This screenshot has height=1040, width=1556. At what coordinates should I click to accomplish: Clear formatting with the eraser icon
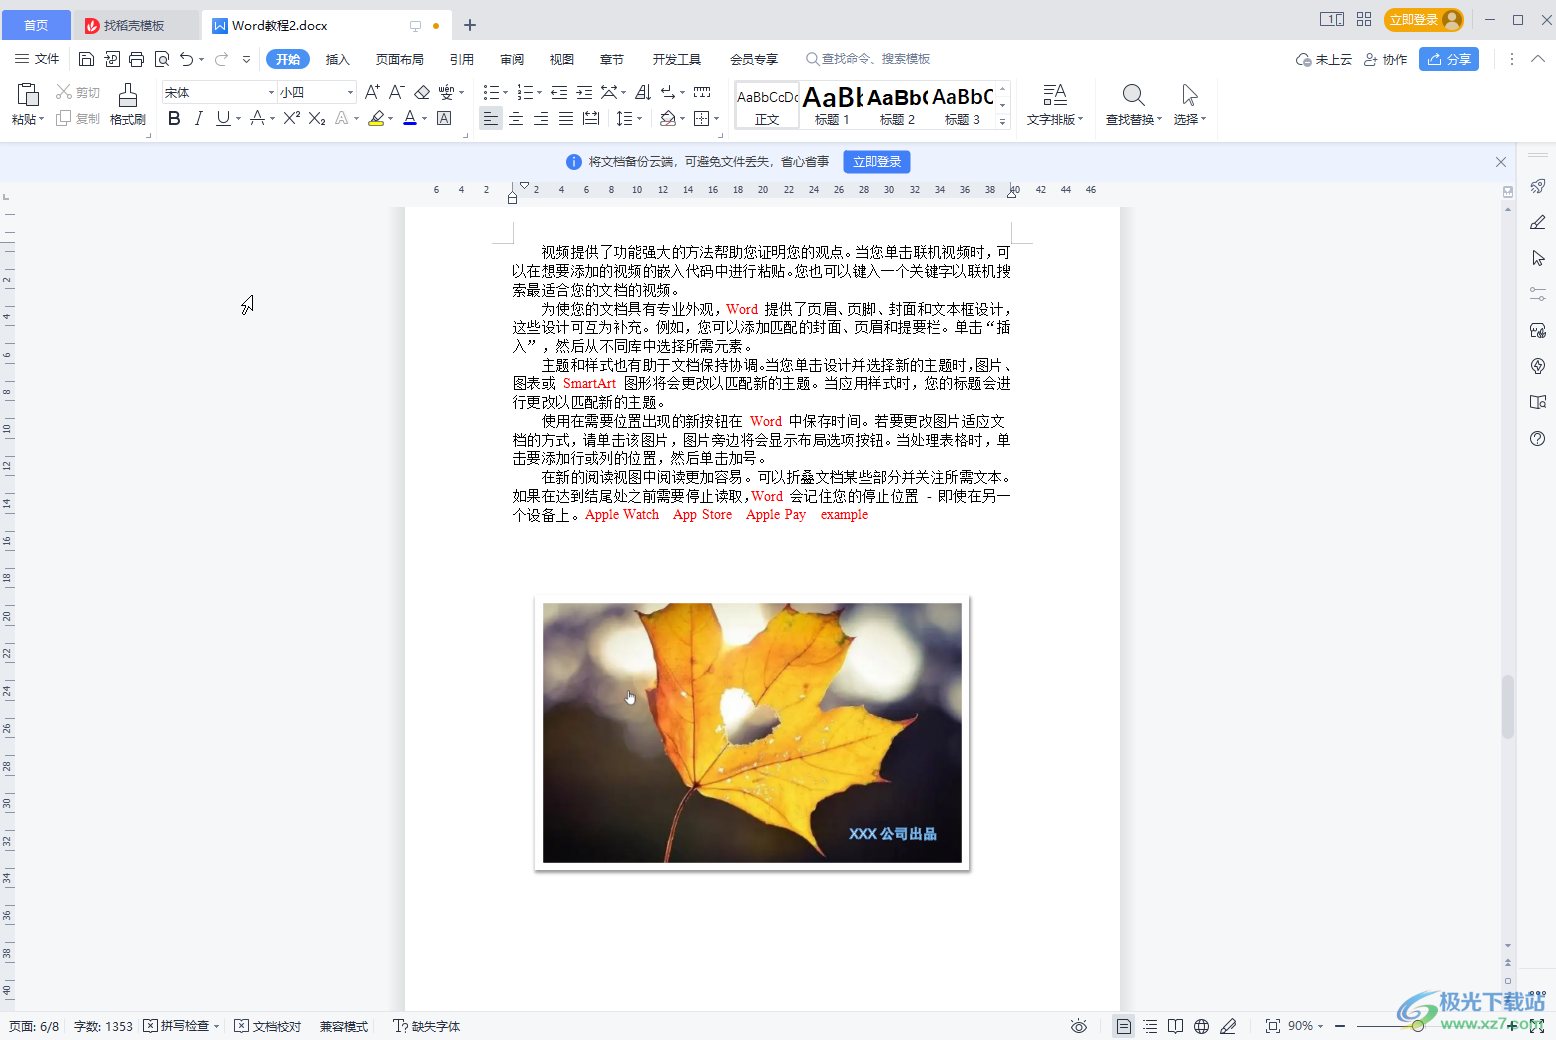coord(422,92)
